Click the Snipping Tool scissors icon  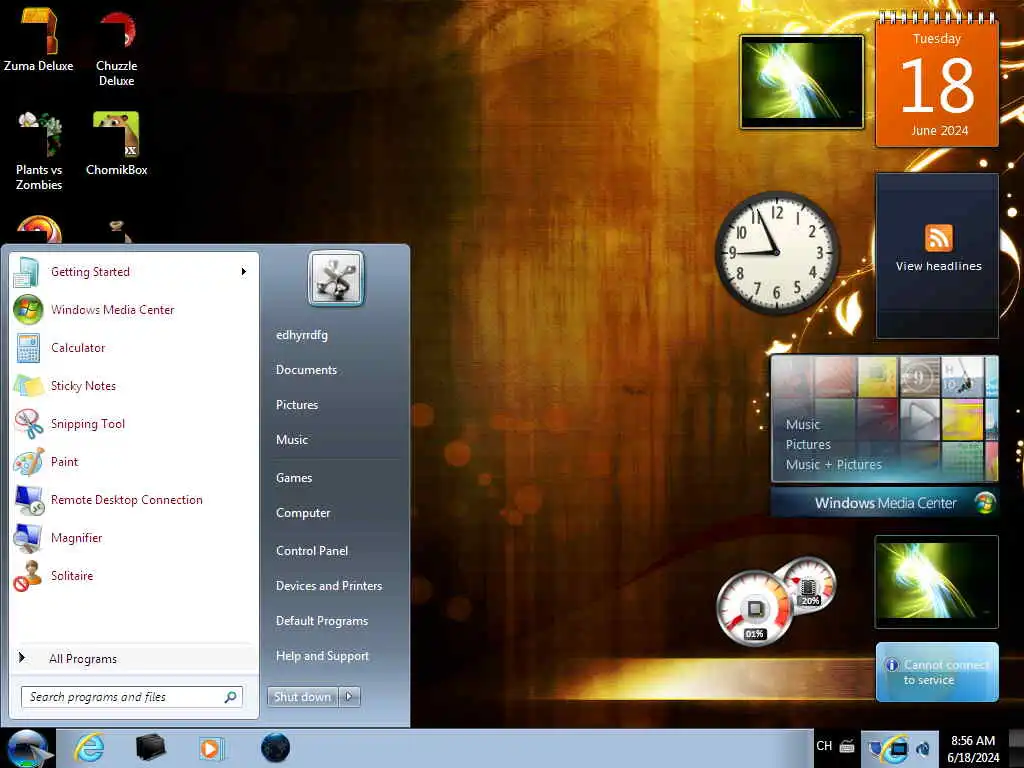(x=28, y=424)
